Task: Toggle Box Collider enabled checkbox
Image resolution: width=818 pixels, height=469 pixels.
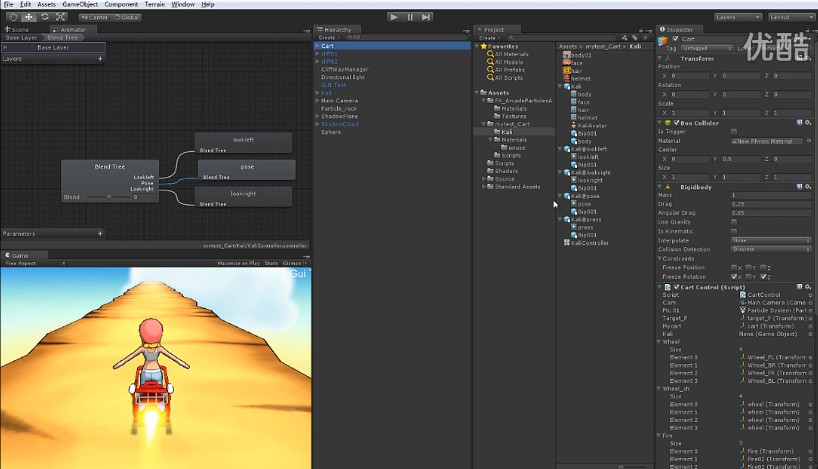Action: point(677,123)
